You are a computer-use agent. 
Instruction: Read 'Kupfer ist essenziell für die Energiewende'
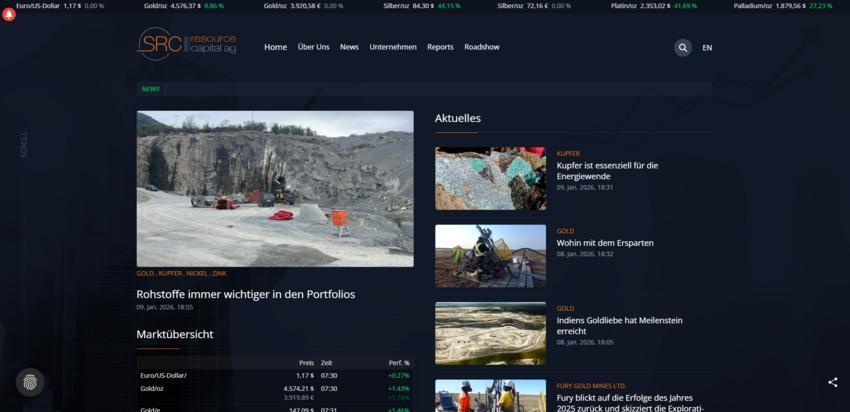[x=607, y=170]
